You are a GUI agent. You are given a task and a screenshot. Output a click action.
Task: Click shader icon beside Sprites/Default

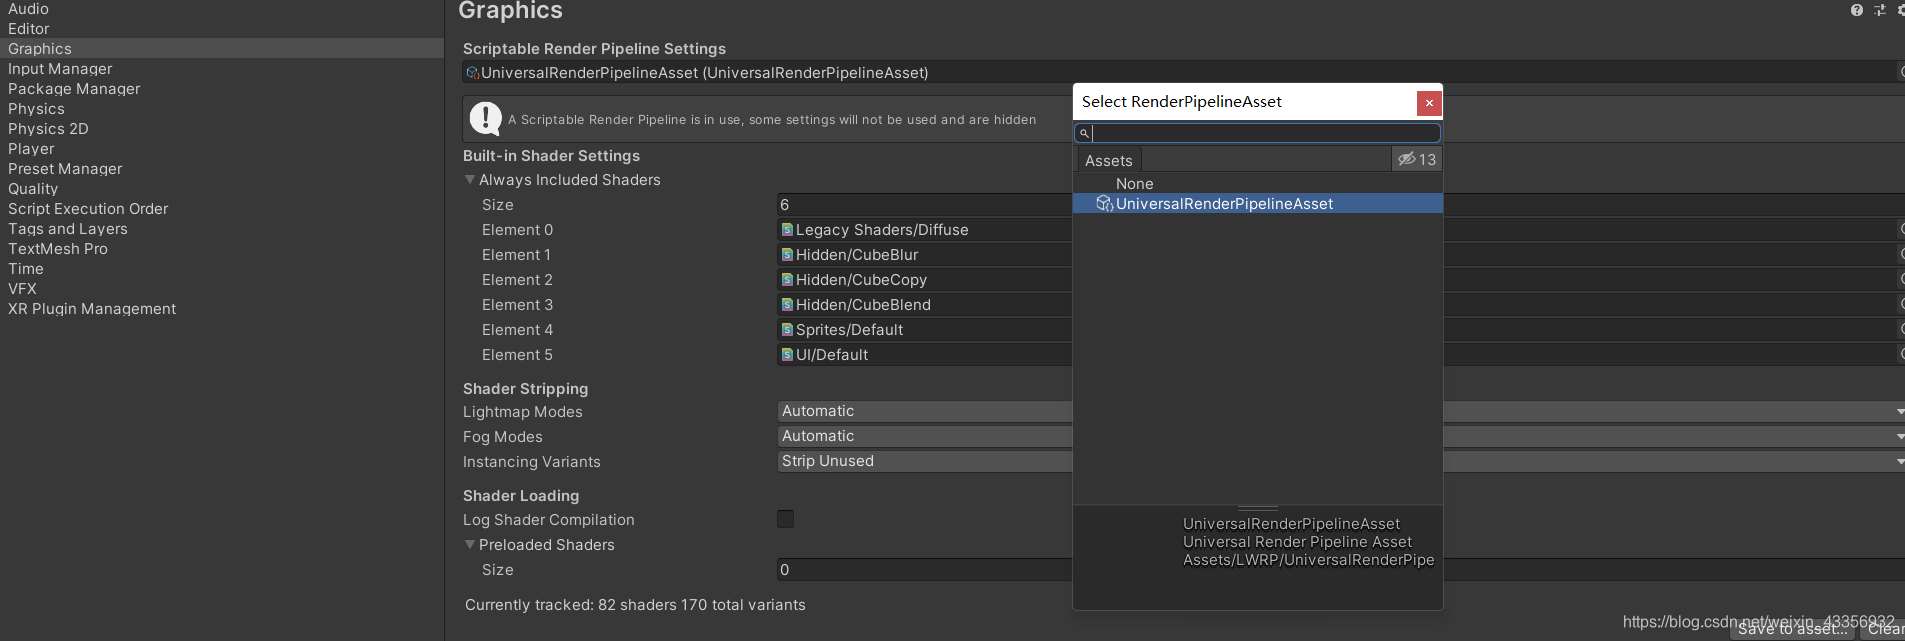pos(787,330)
